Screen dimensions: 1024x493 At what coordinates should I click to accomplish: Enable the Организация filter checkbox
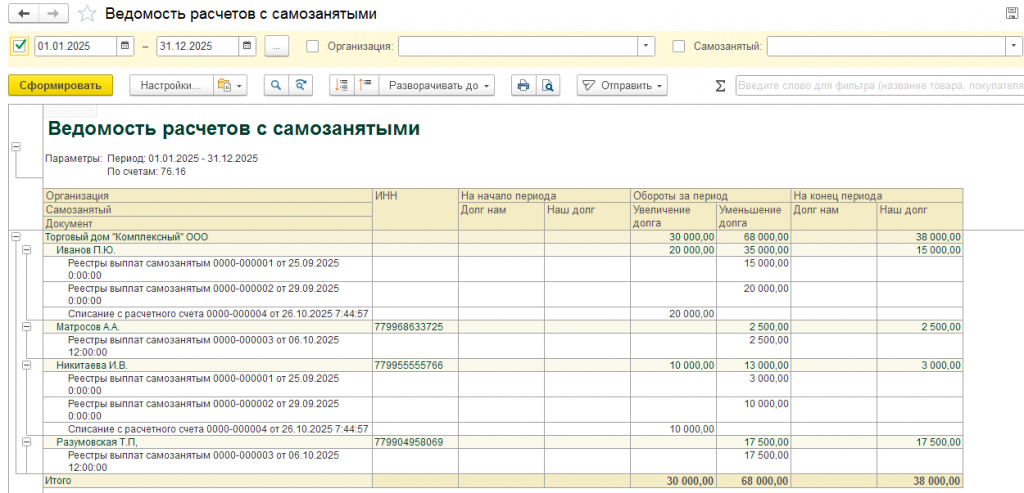313,46
